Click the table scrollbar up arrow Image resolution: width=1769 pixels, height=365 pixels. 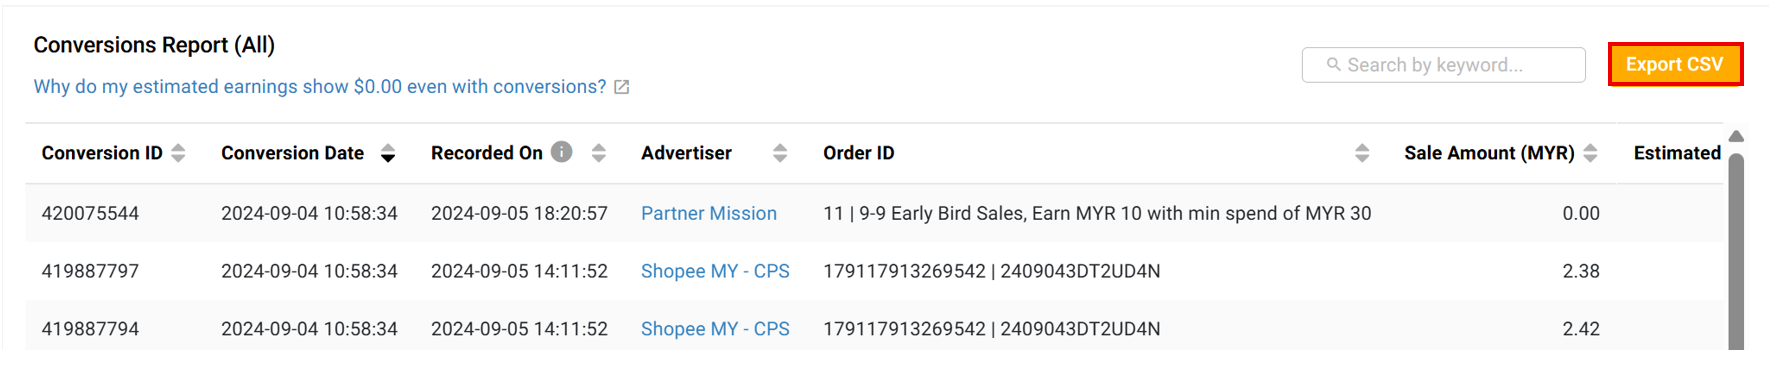(x=1736, y=136)
